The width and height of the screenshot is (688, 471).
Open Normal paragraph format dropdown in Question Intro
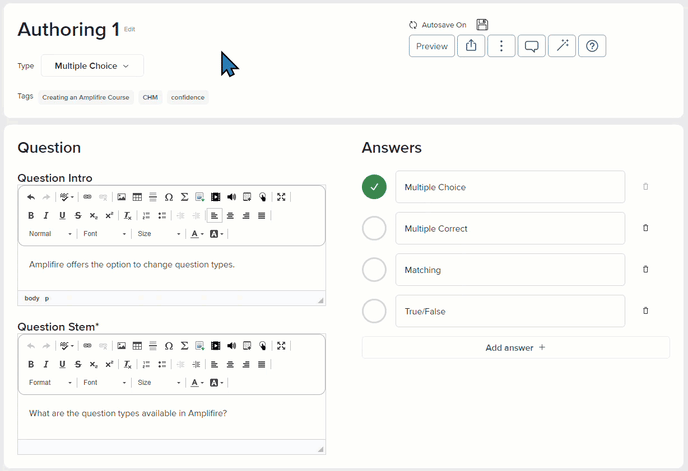tap(50, 234)
